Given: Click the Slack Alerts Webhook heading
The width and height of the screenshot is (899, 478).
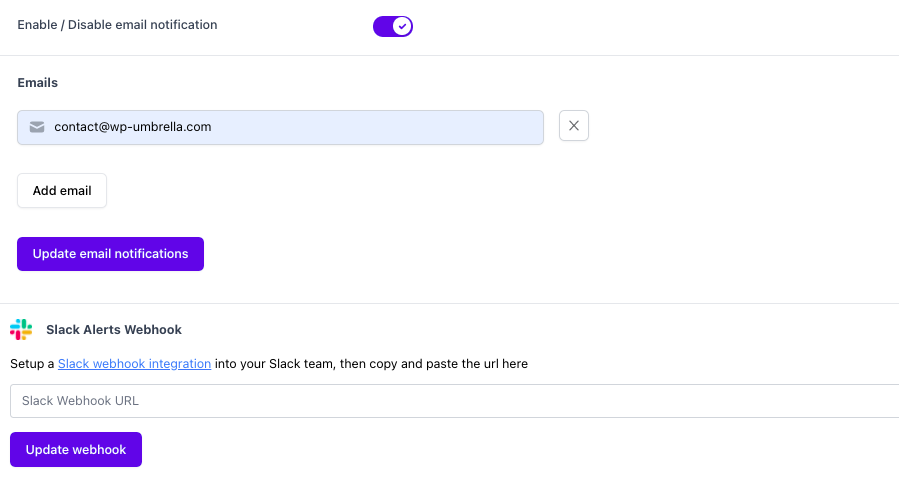Looking at the screenshot, I should [114, 330].
